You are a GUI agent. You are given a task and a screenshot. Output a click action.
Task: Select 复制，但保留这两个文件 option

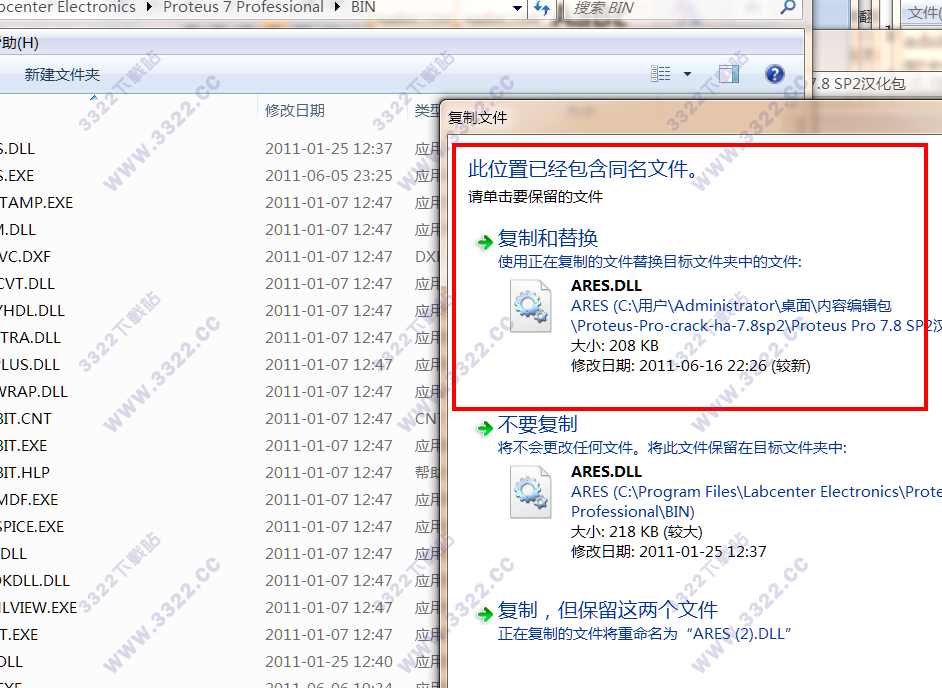[x=608, y=610]
